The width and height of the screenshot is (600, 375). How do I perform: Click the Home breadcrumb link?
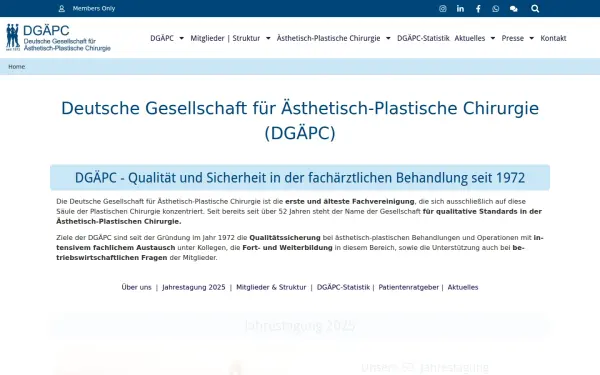16,67
